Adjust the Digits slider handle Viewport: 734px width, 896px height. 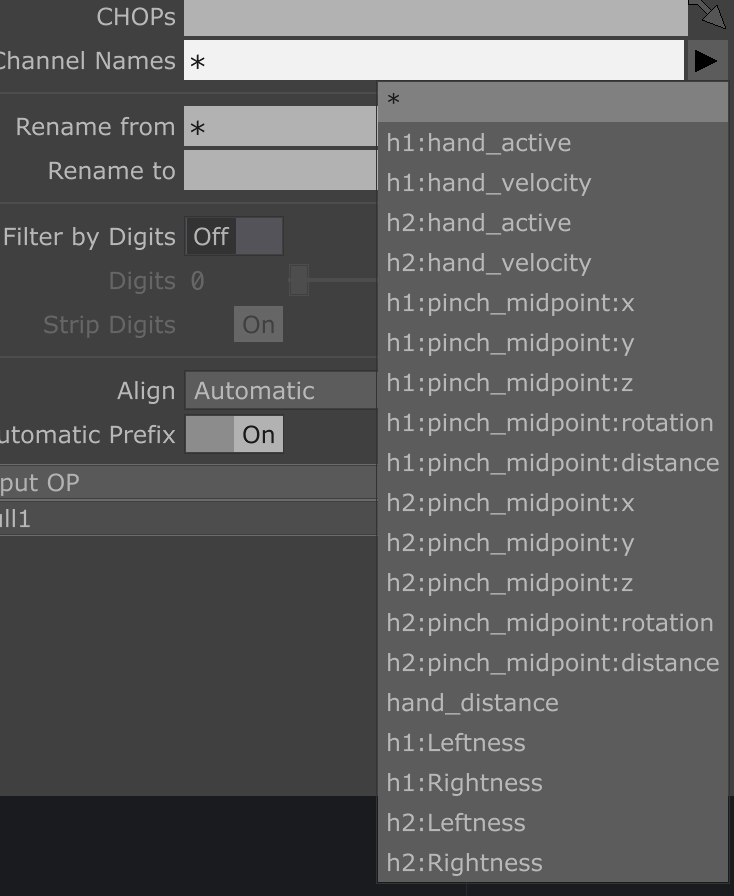298,281
